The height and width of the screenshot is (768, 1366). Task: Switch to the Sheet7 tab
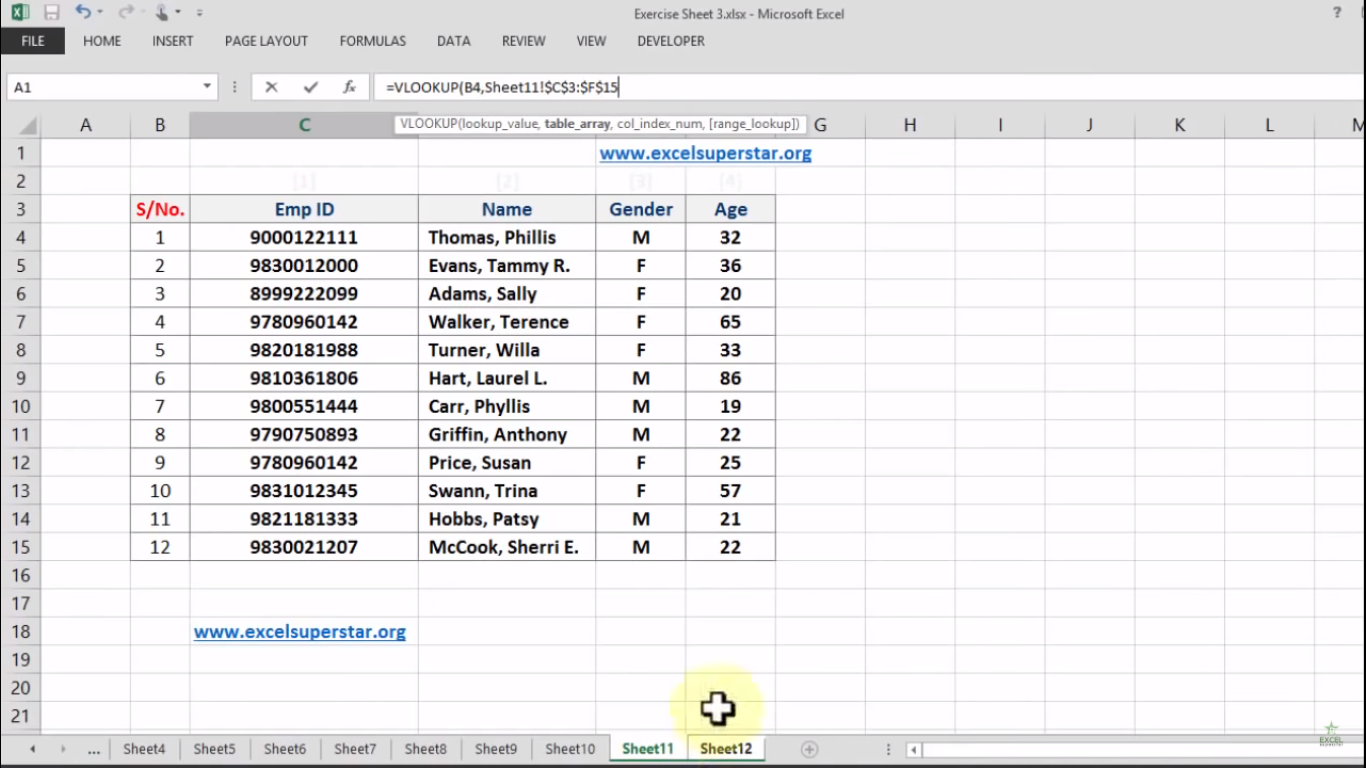tap(355, 749)
